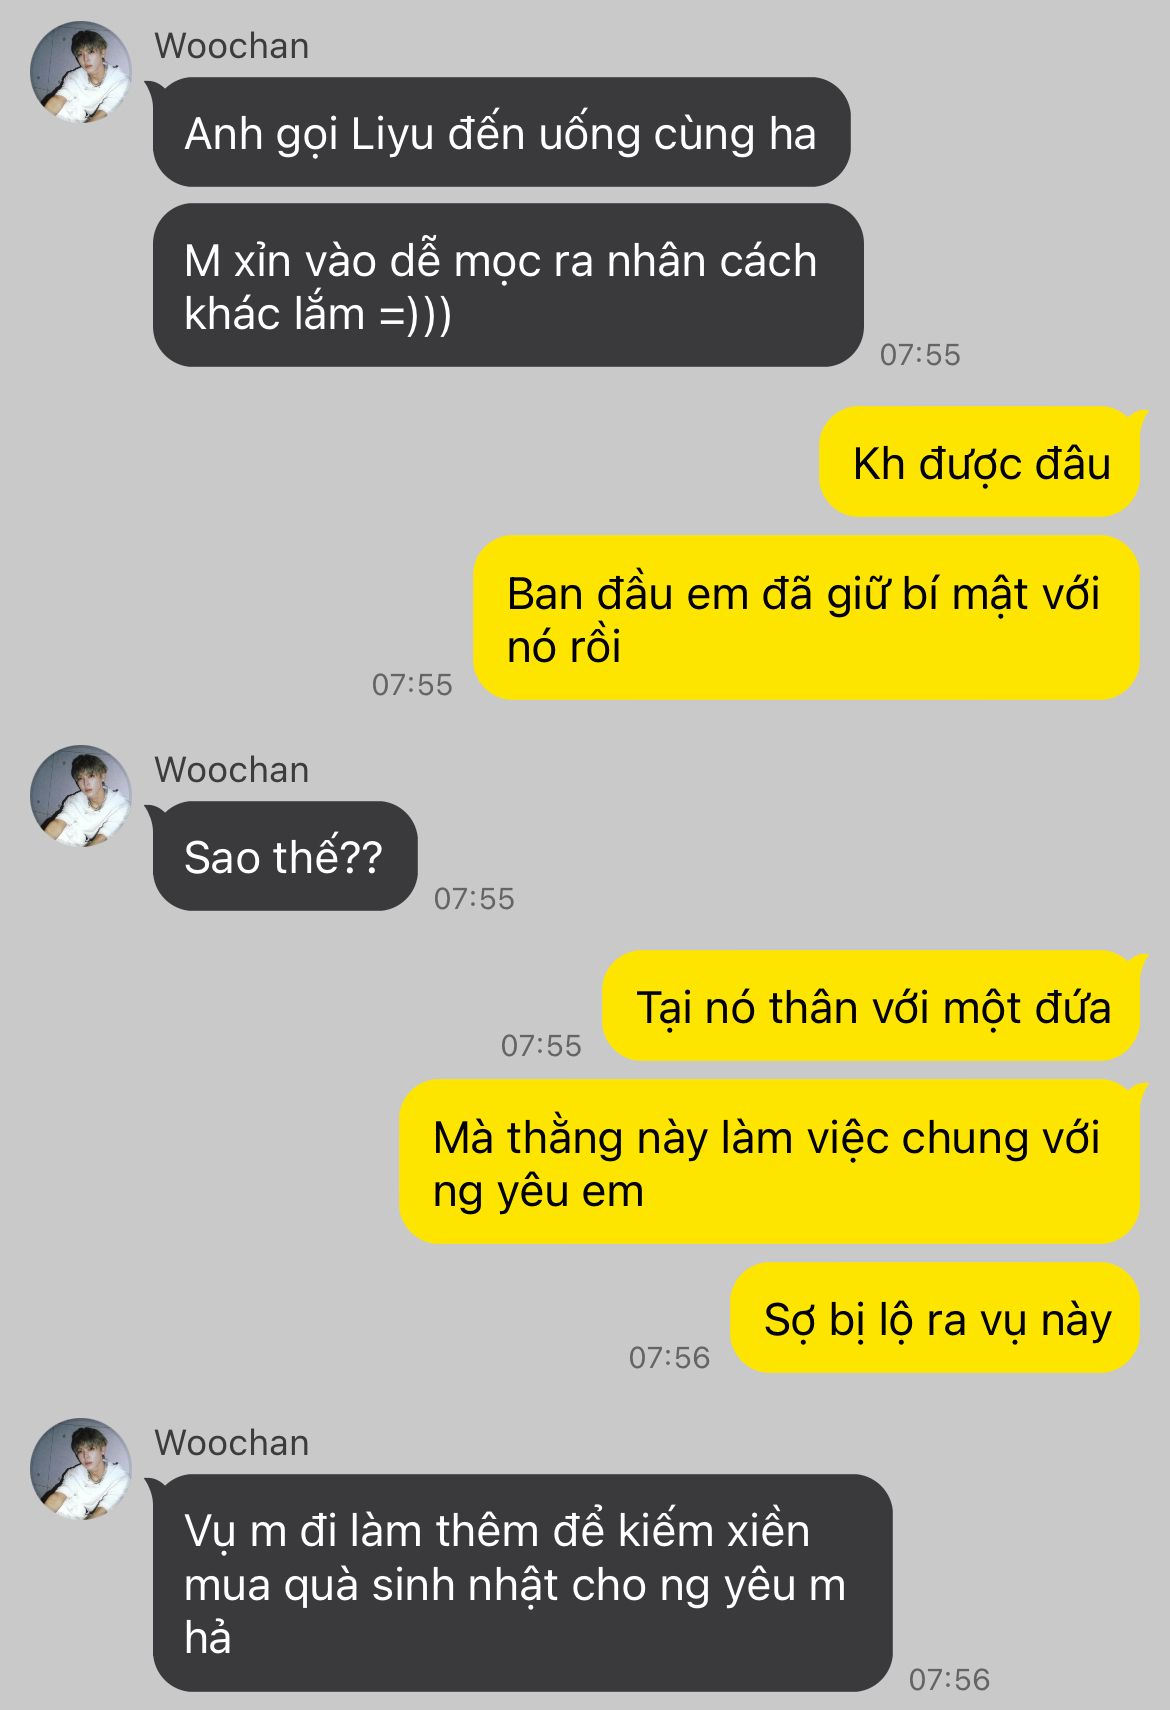Click the 07:55 timestamp after the 'M xỉn' message
Screen dimensions: 1170x1710
[x=920, y=354]
